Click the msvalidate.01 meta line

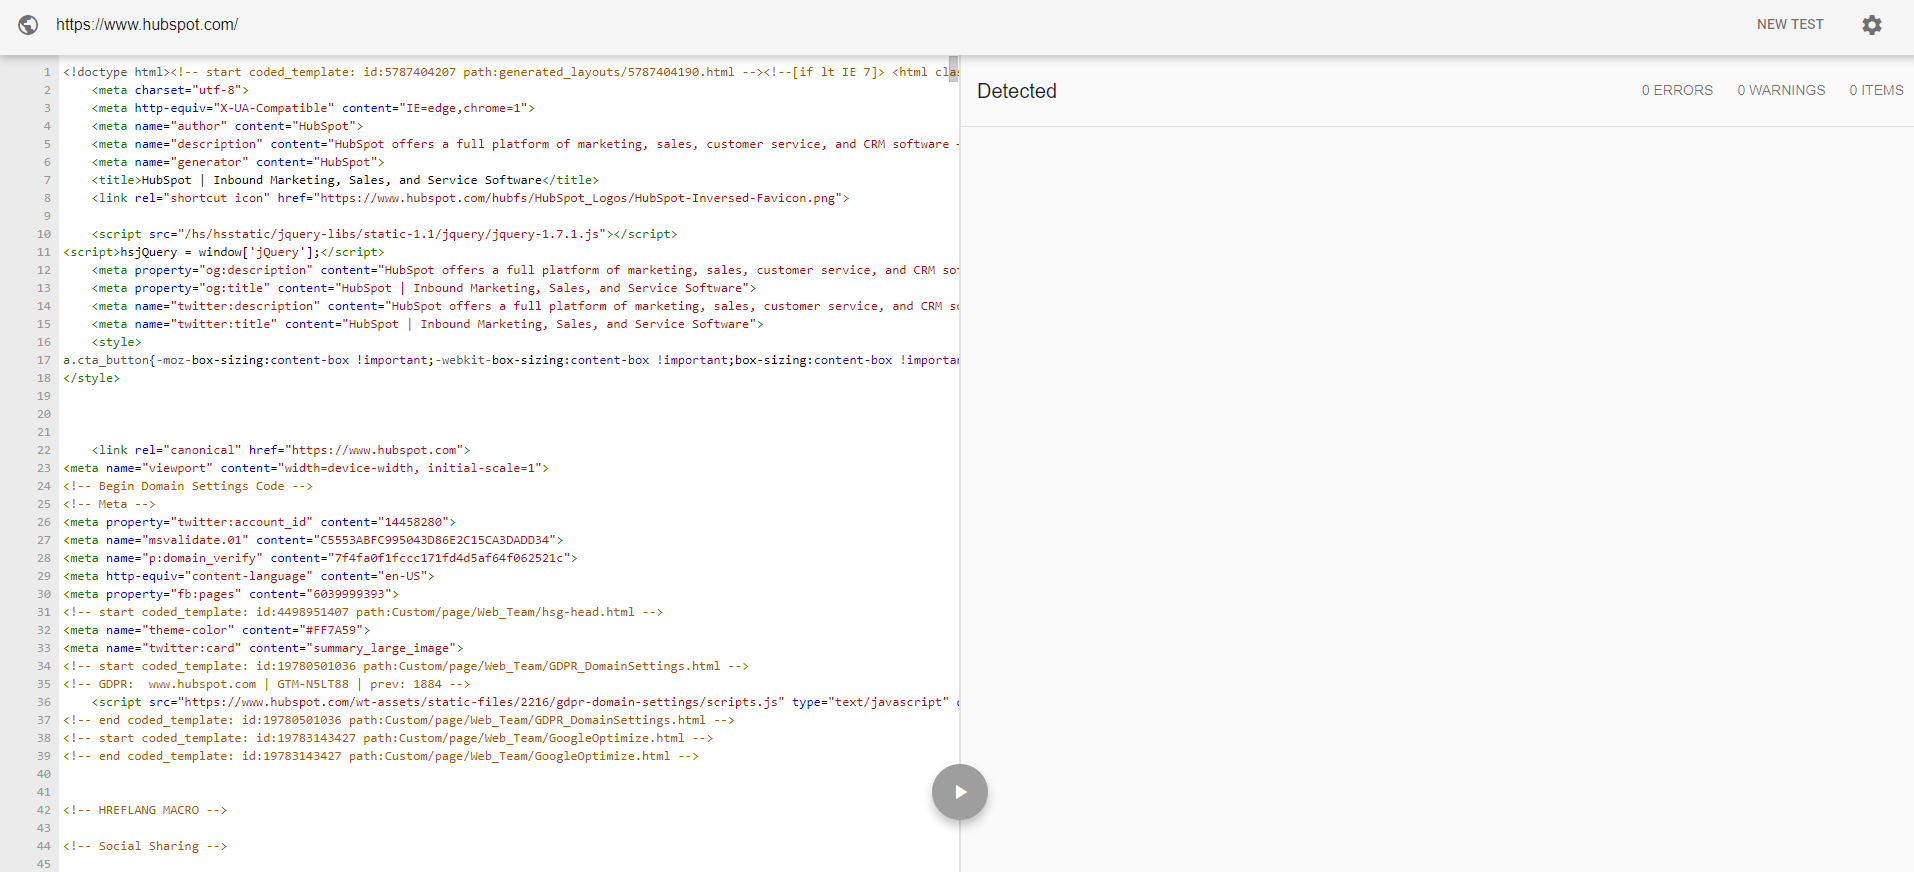coord(313,540)
